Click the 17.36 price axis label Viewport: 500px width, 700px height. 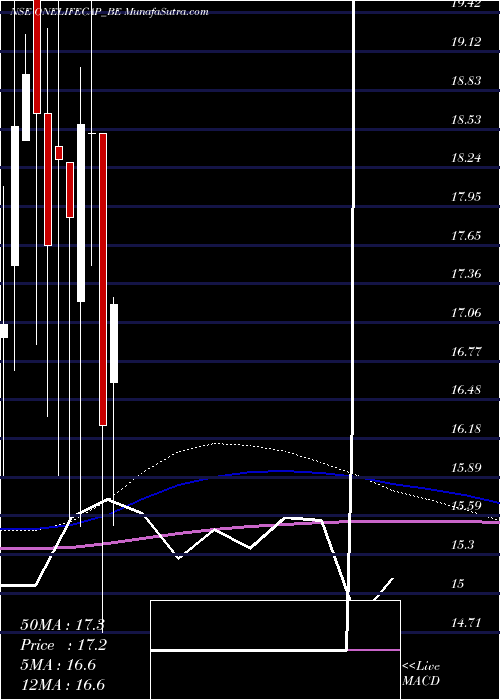point(466,274)
